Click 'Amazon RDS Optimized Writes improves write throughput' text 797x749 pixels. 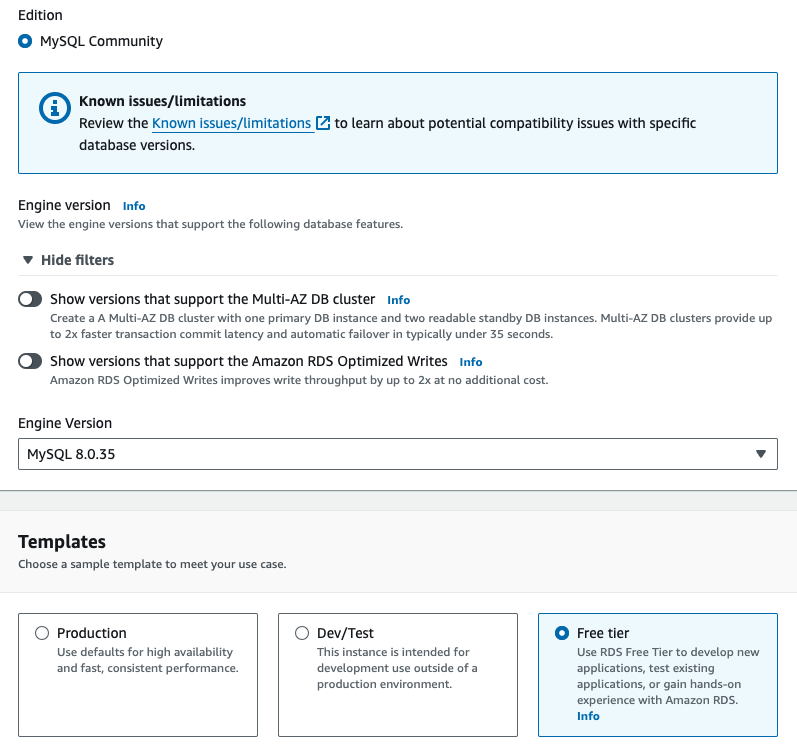coord(299,380)
